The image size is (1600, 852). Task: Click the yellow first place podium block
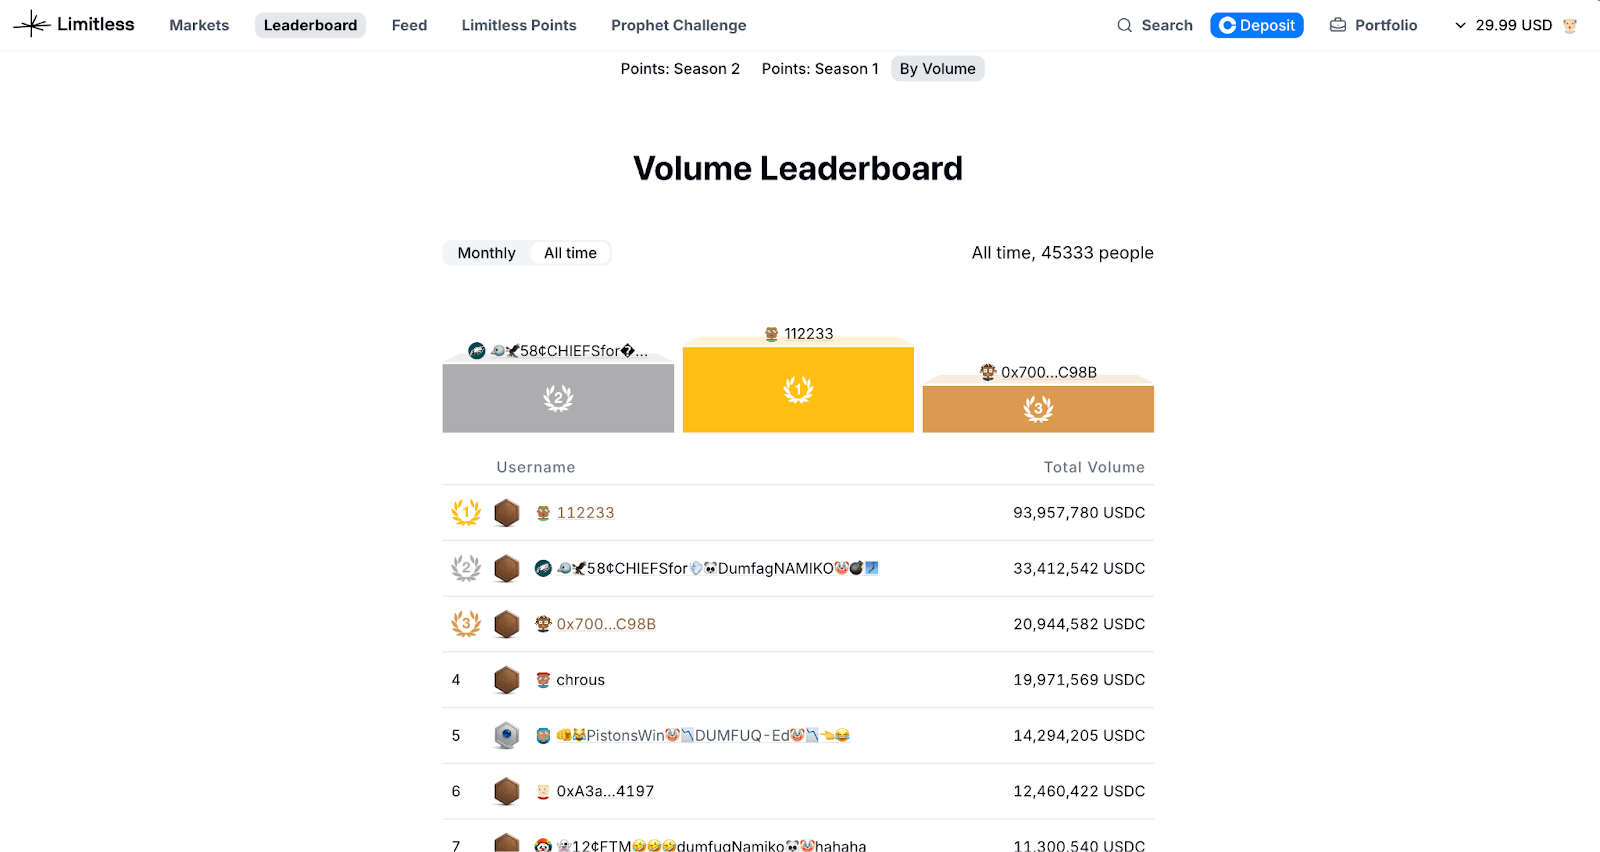pos(798,389)
